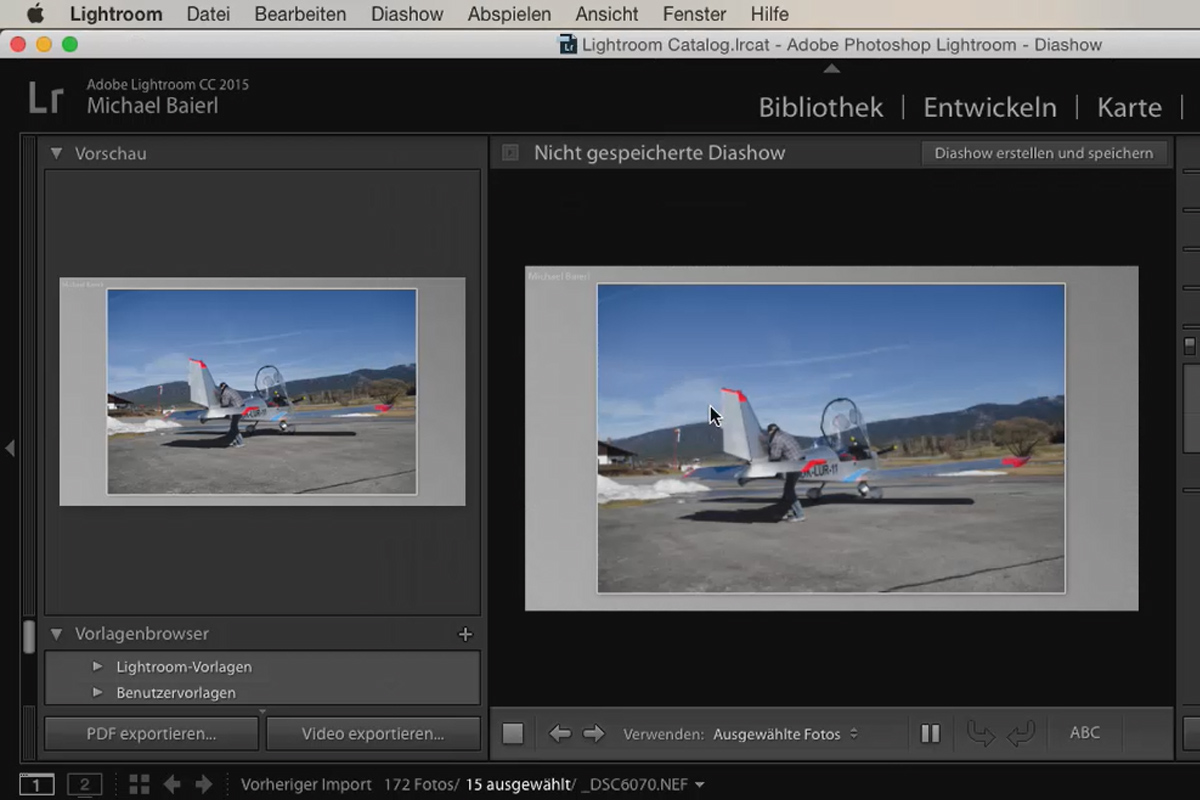Collapse the Vorschau panel
The image size is (1200, 800).
coord(56,154)
